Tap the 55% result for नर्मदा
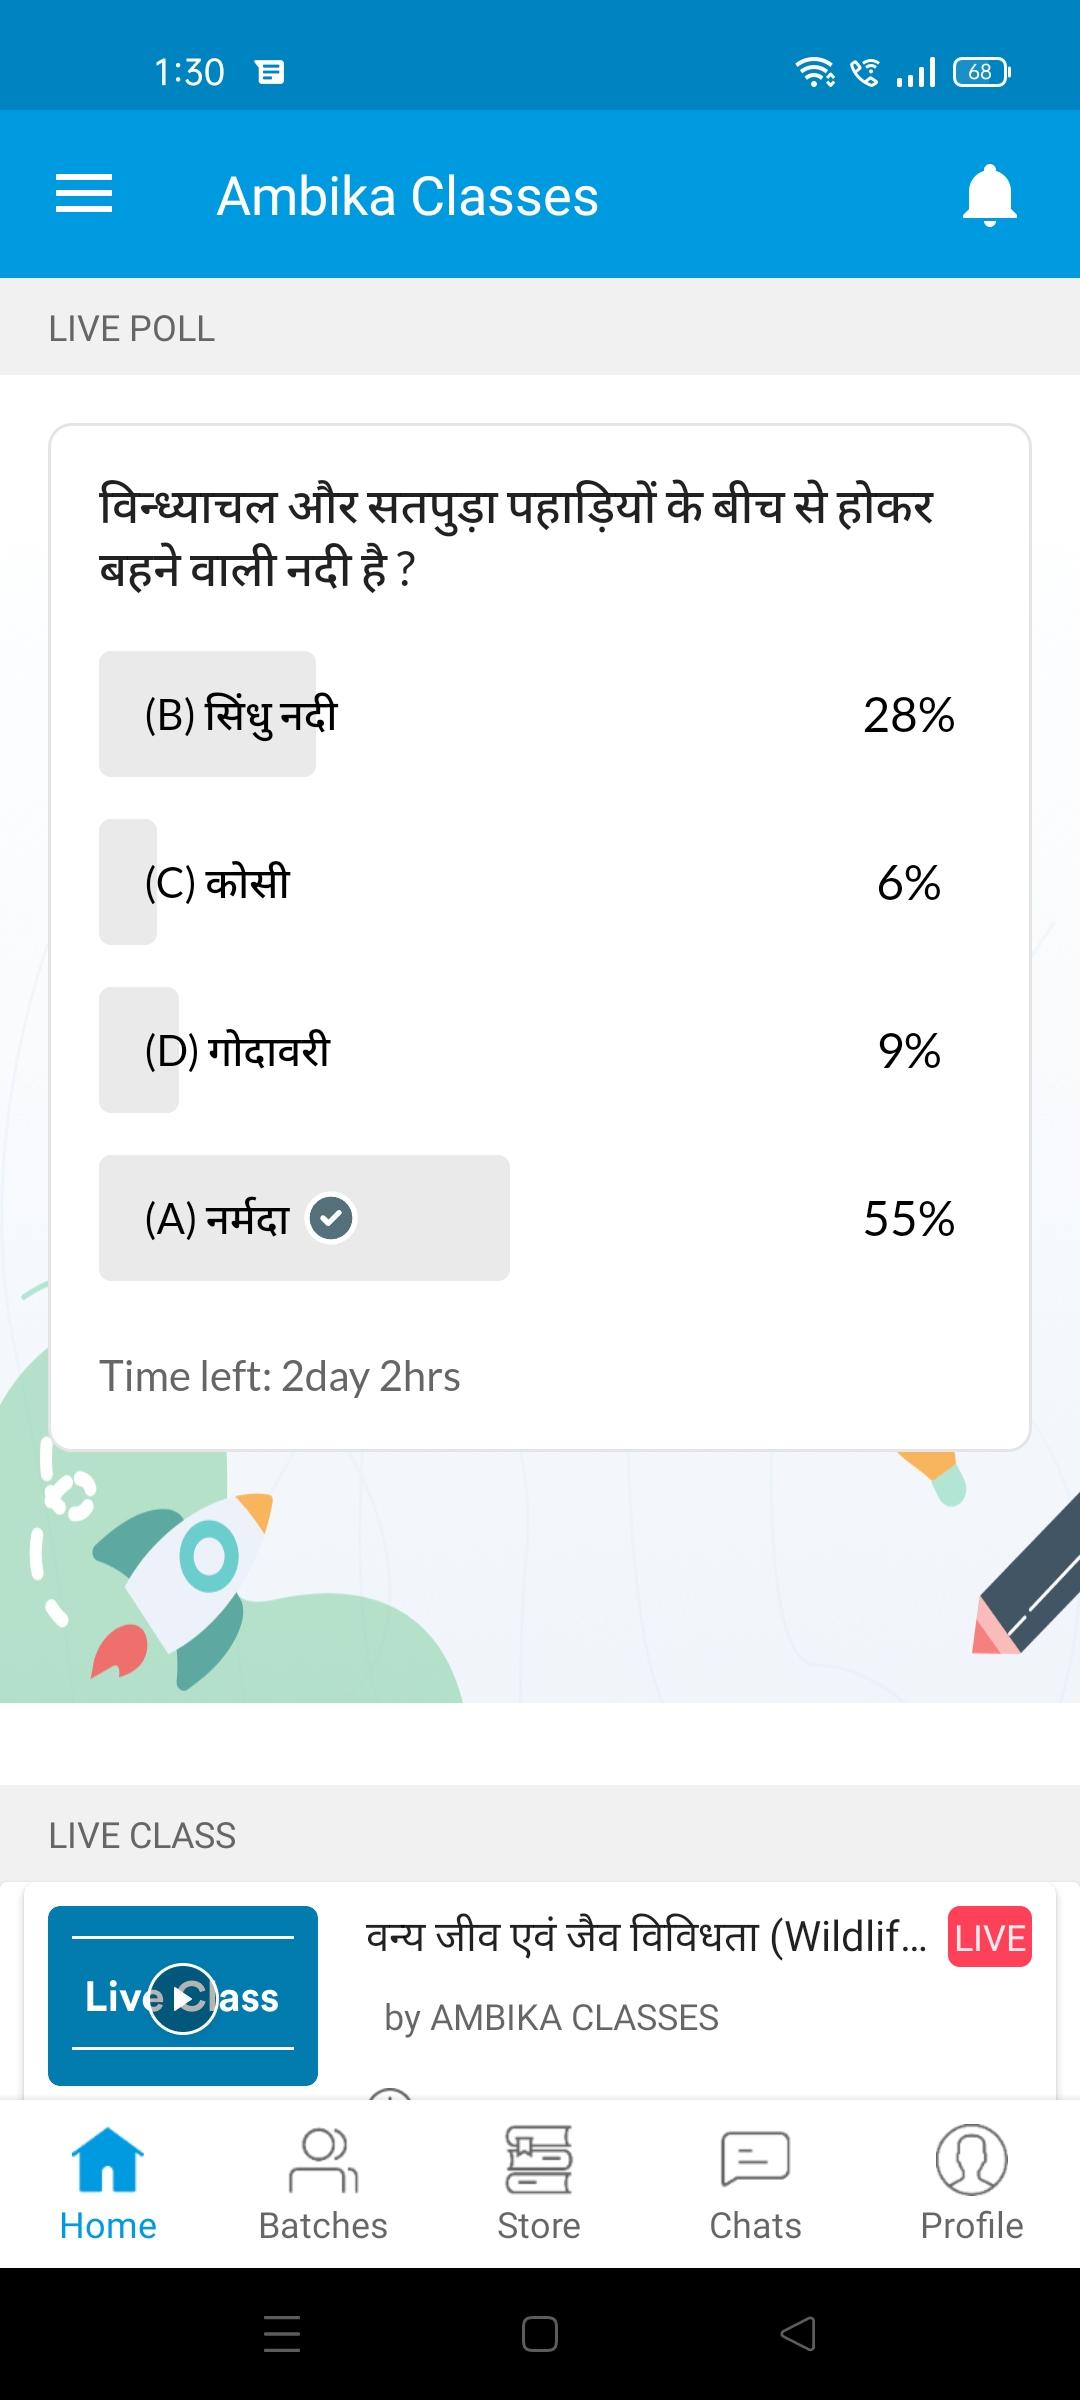 tap(909, 1218)
